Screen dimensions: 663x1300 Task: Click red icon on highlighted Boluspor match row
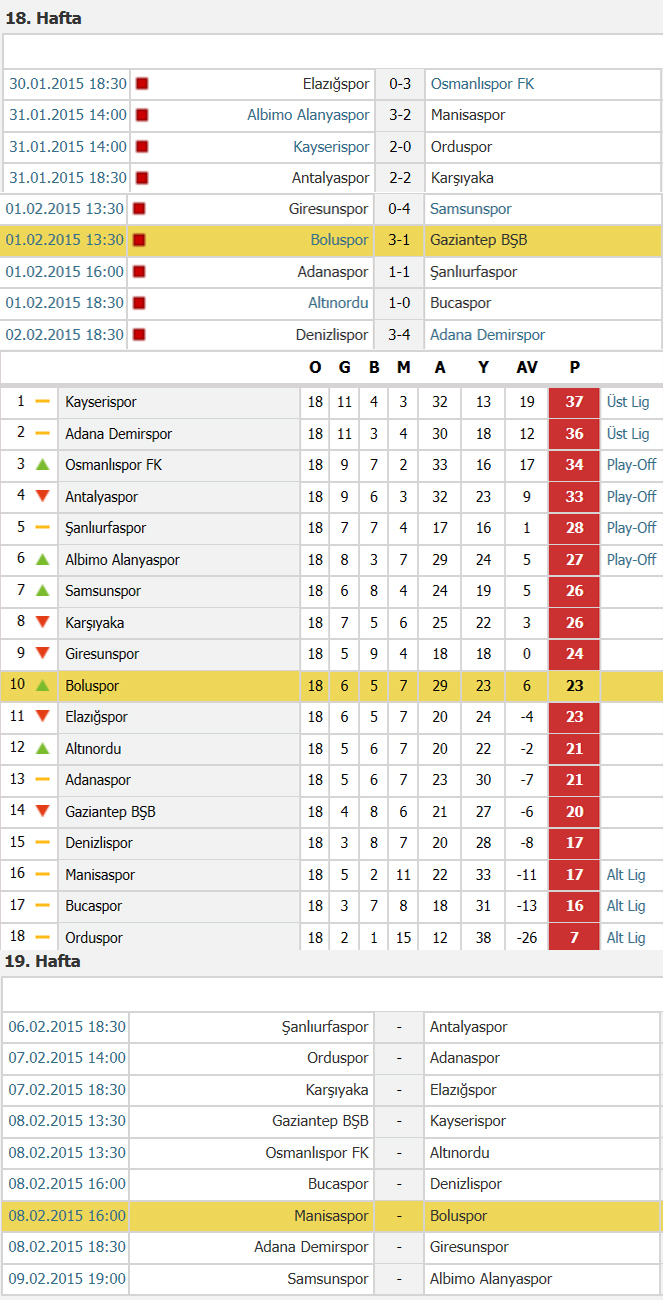pos(139,240)
